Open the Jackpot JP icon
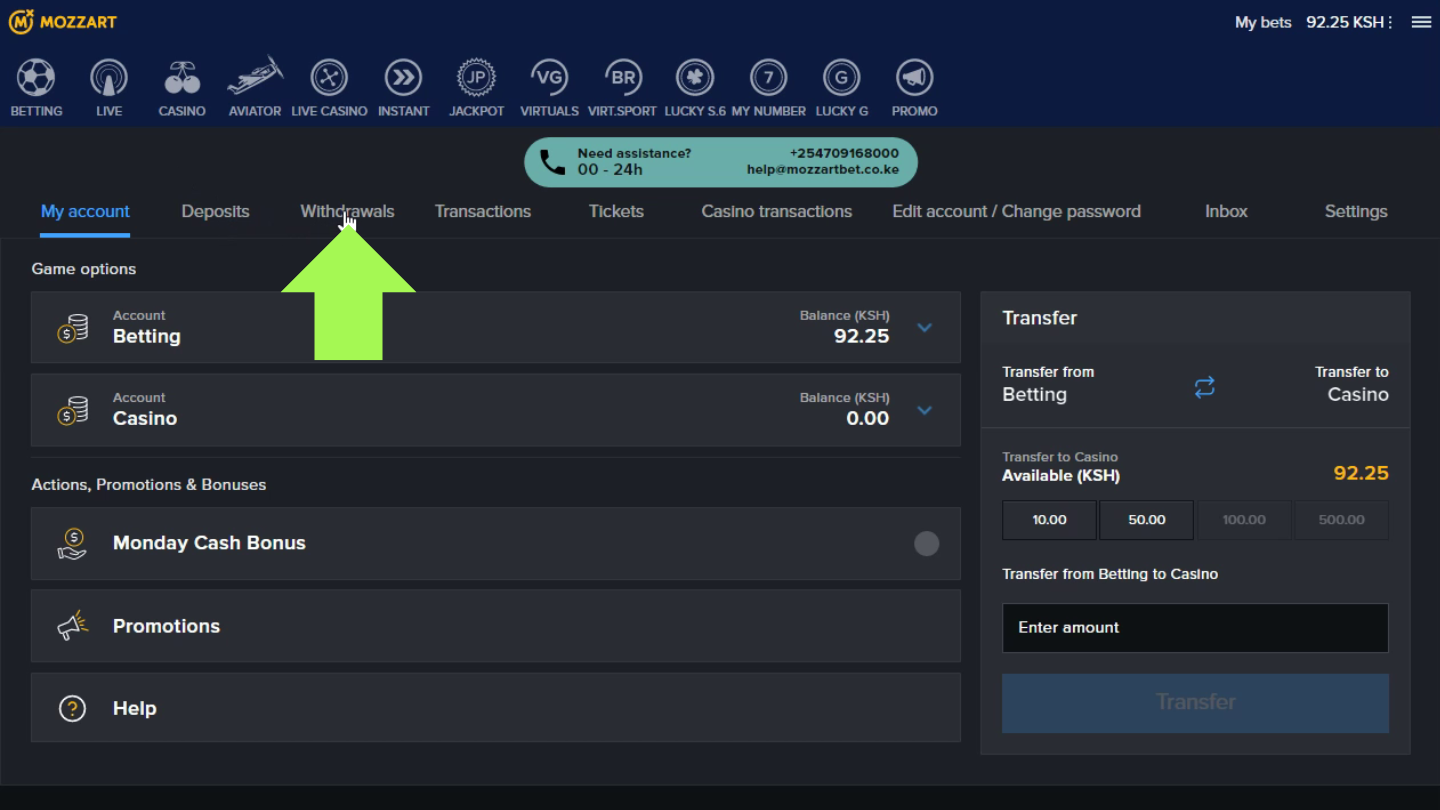Screen dimensions: 1440x810 coord(476,78)
